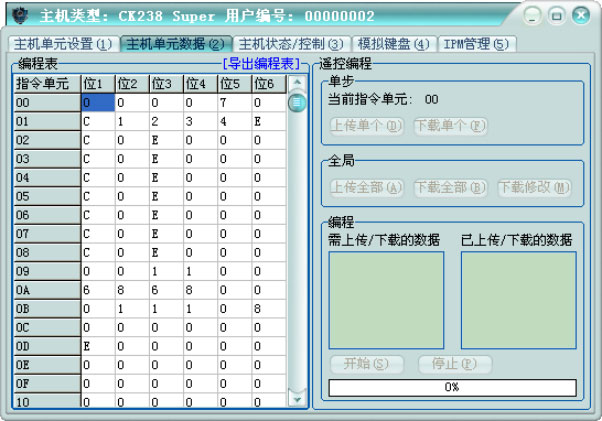Select the IPM管理 (5) tab
The height and width of the screenshot is (421, 602).
coord(475,44)
